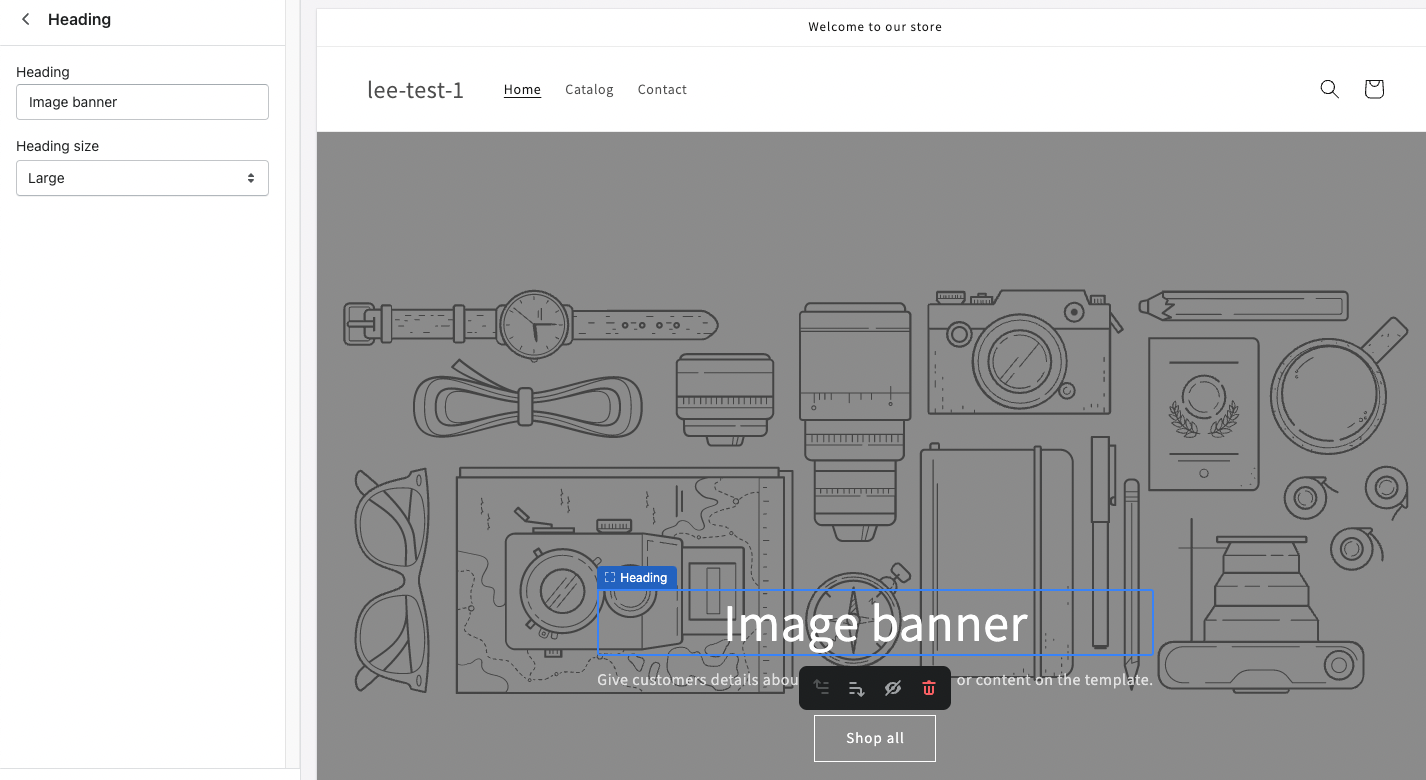The height and width of the screenshot is (780, 1426).
Task: Select the Heading block badge on banner
Action: (x=637, y=577)
